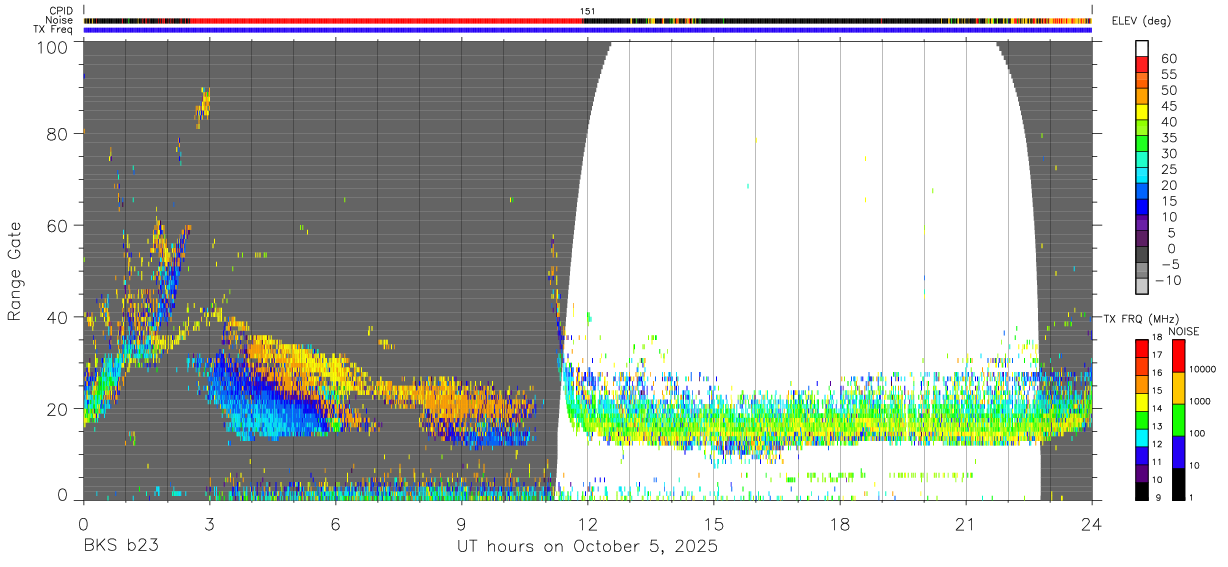Image resolution: width=1228 pixels, height=567 pixels.
Task: Click range gate tick label 80
Action: point(59,133)
